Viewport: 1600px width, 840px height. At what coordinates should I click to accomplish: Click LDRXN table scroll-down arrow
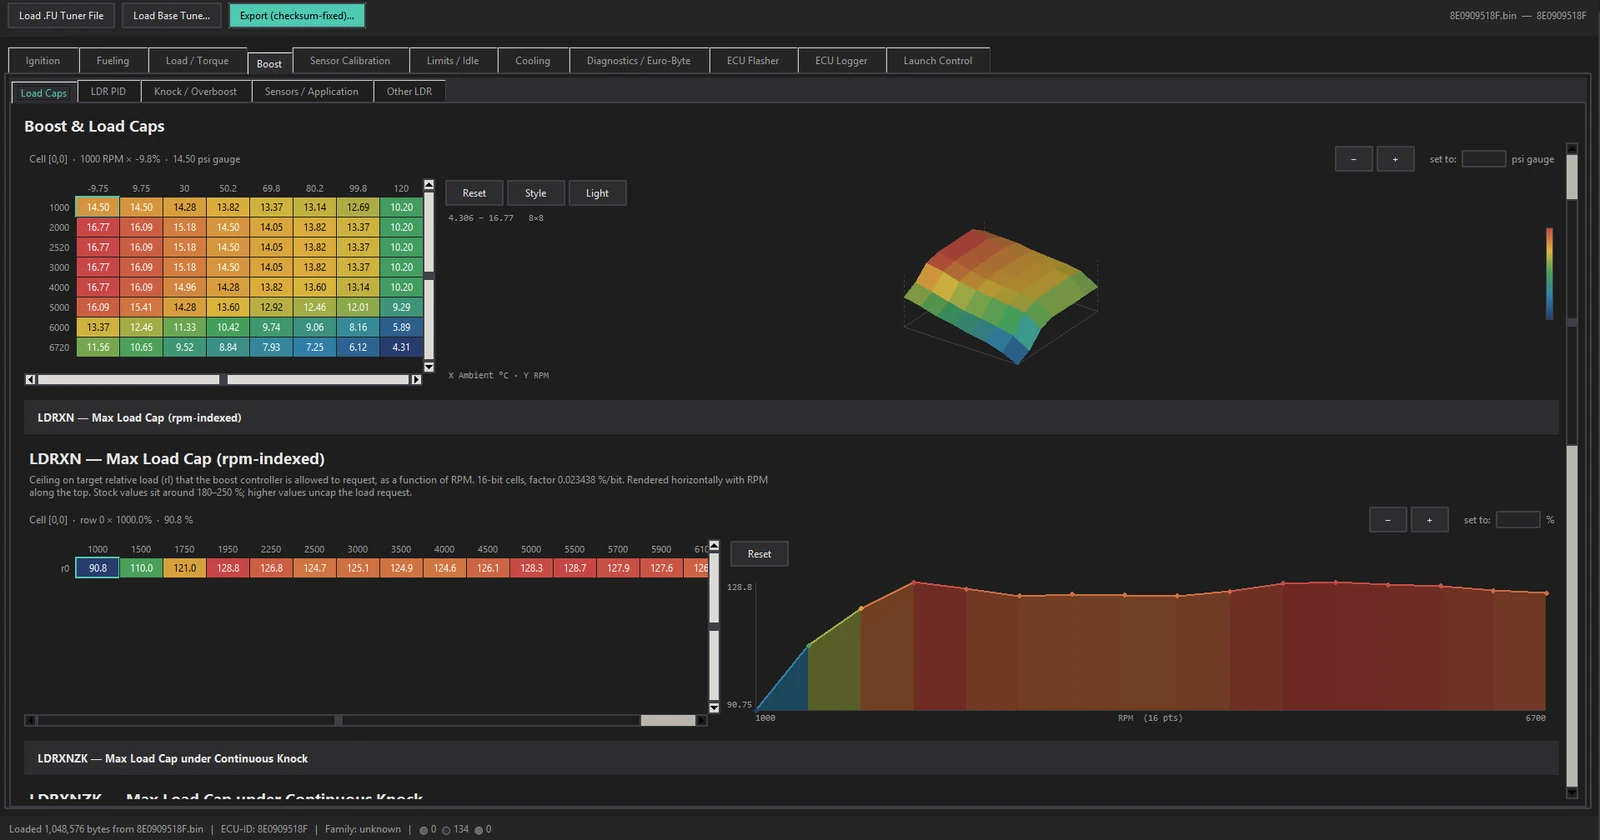(714, 707)
